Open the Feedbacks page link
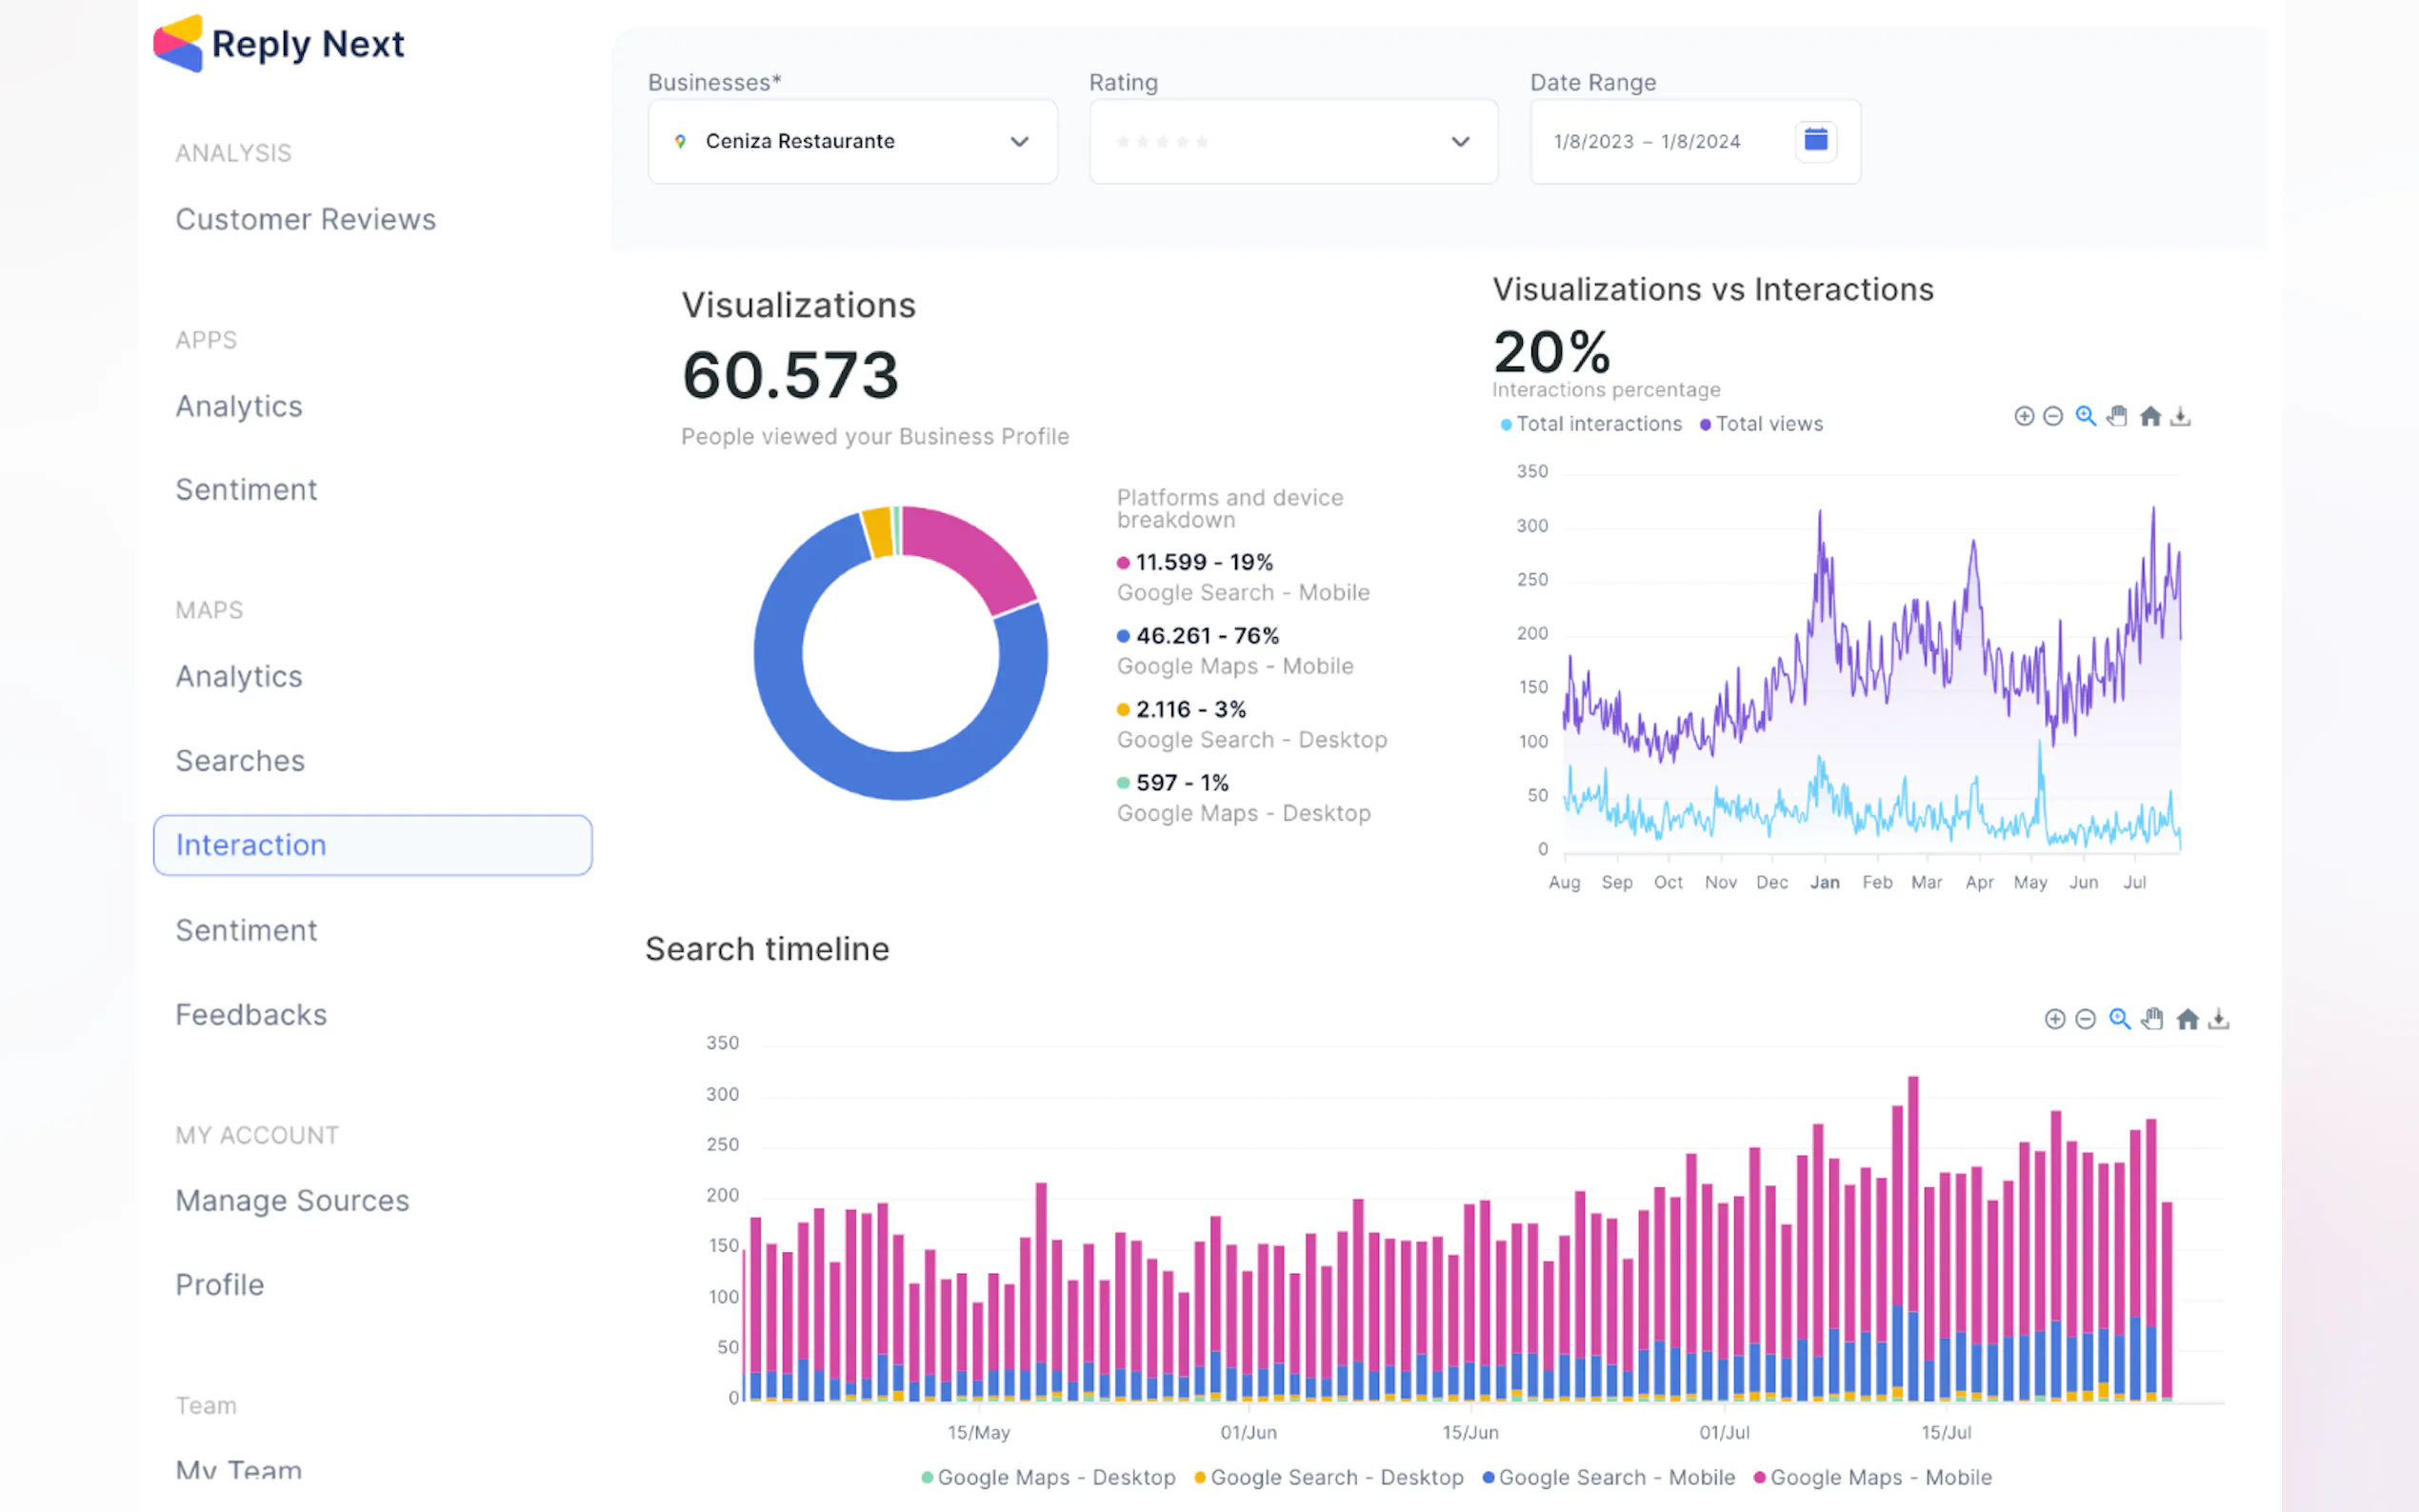Image resolution: width=2419 pixels, height=1512 pixels. (251, 1014)
